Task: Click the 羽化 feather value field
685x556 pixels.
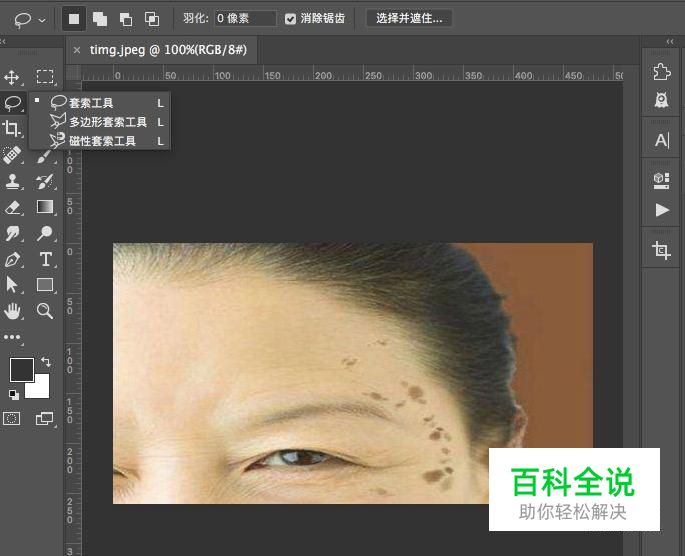Action: click(x=245, y=18)
